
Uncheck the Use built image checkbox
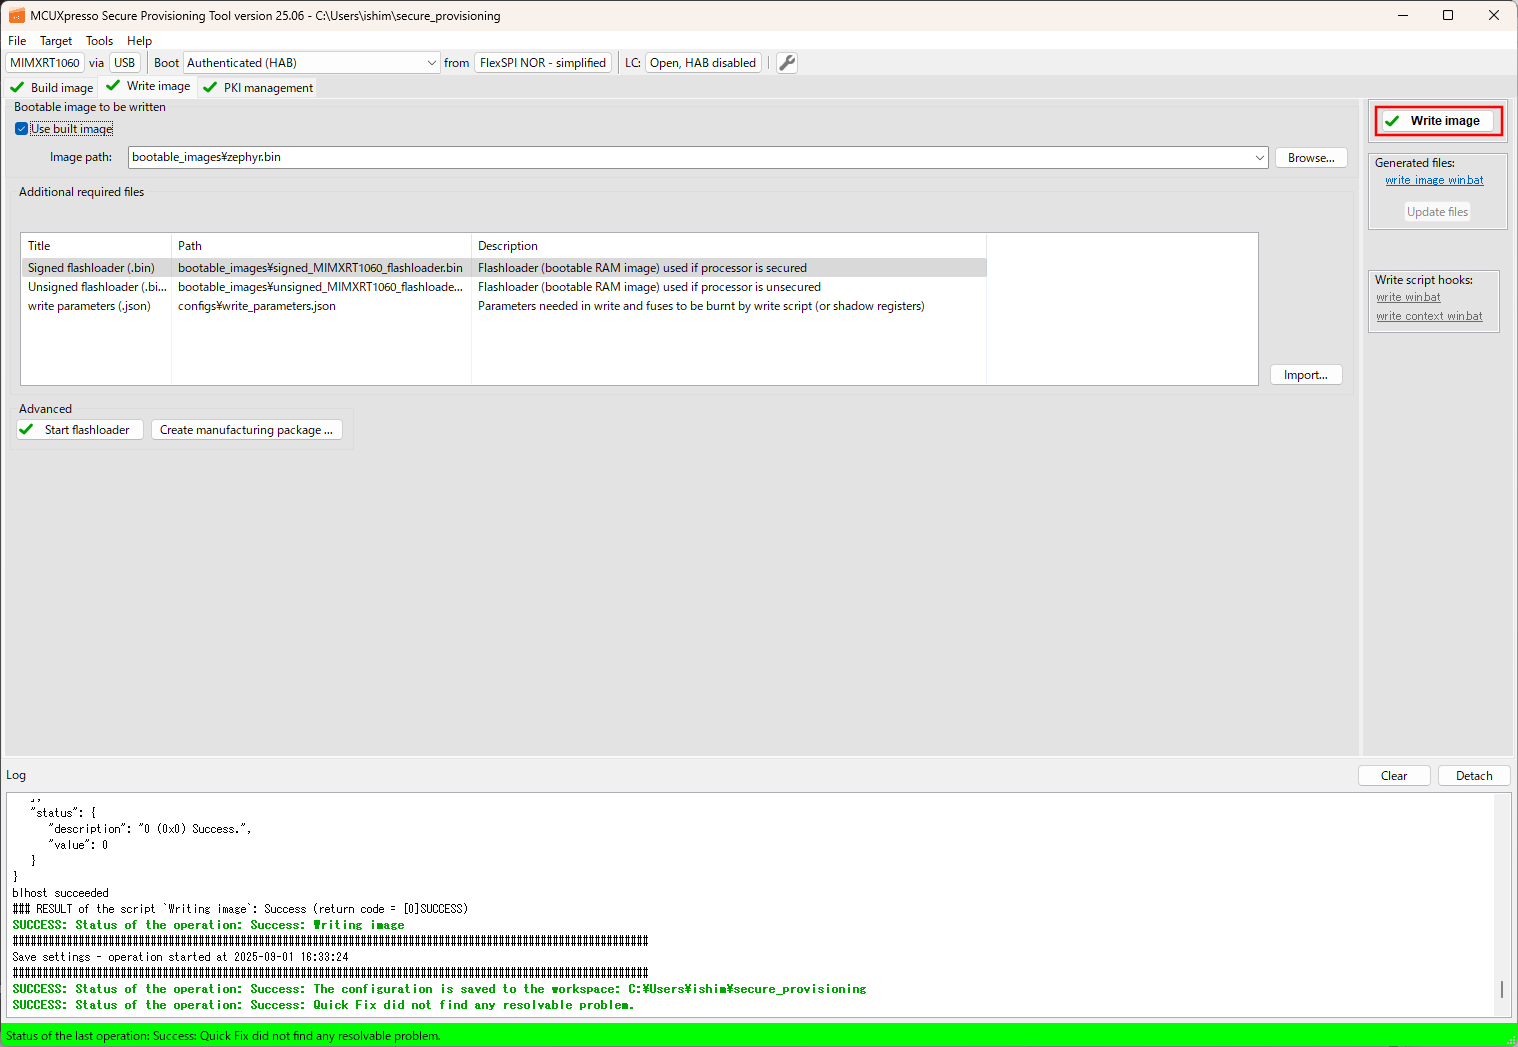point(22,129)
